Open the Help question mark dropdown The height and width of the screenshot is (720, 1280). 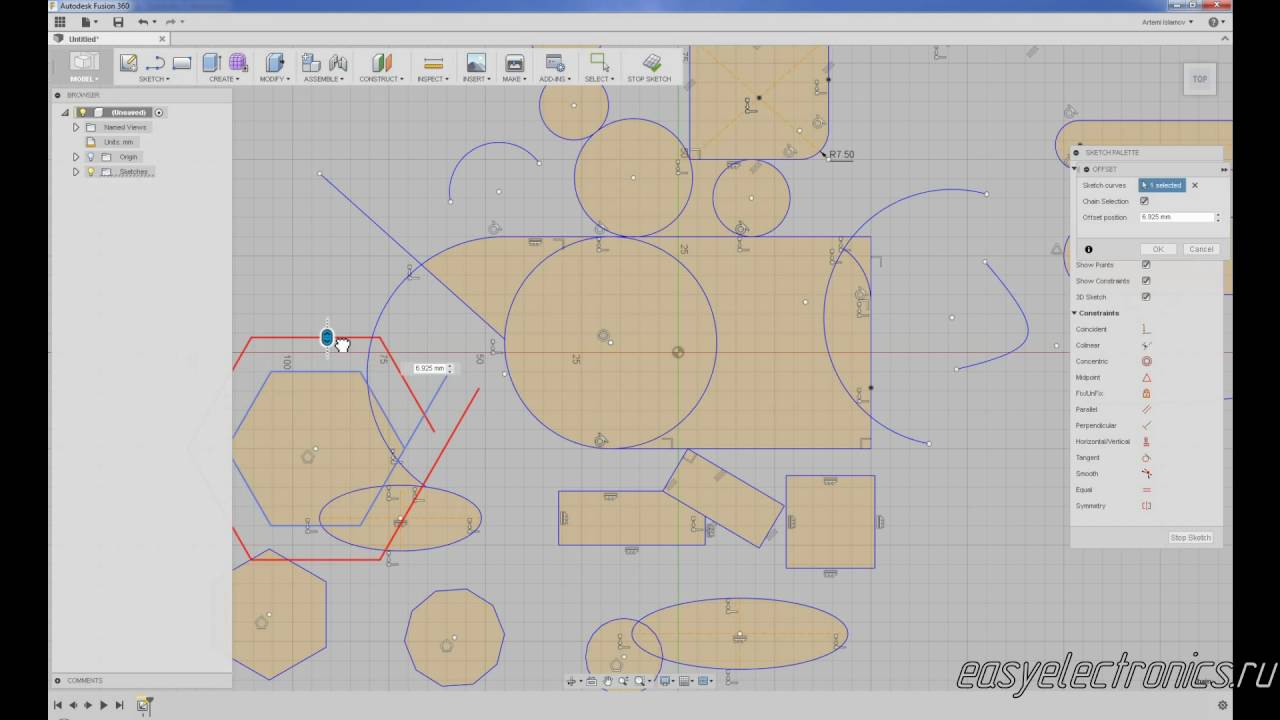pos(1217,22)
